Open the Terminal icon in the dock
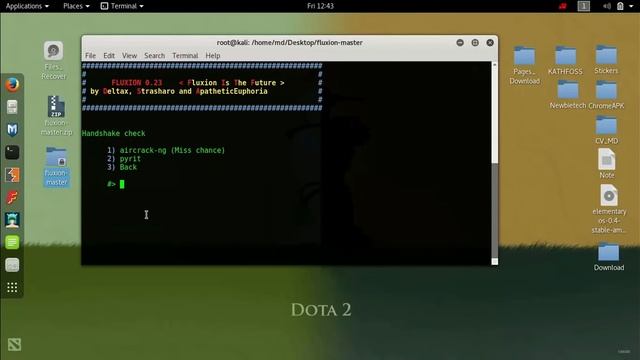This screenshot has height=360, width=640. [x=12, y=152]
